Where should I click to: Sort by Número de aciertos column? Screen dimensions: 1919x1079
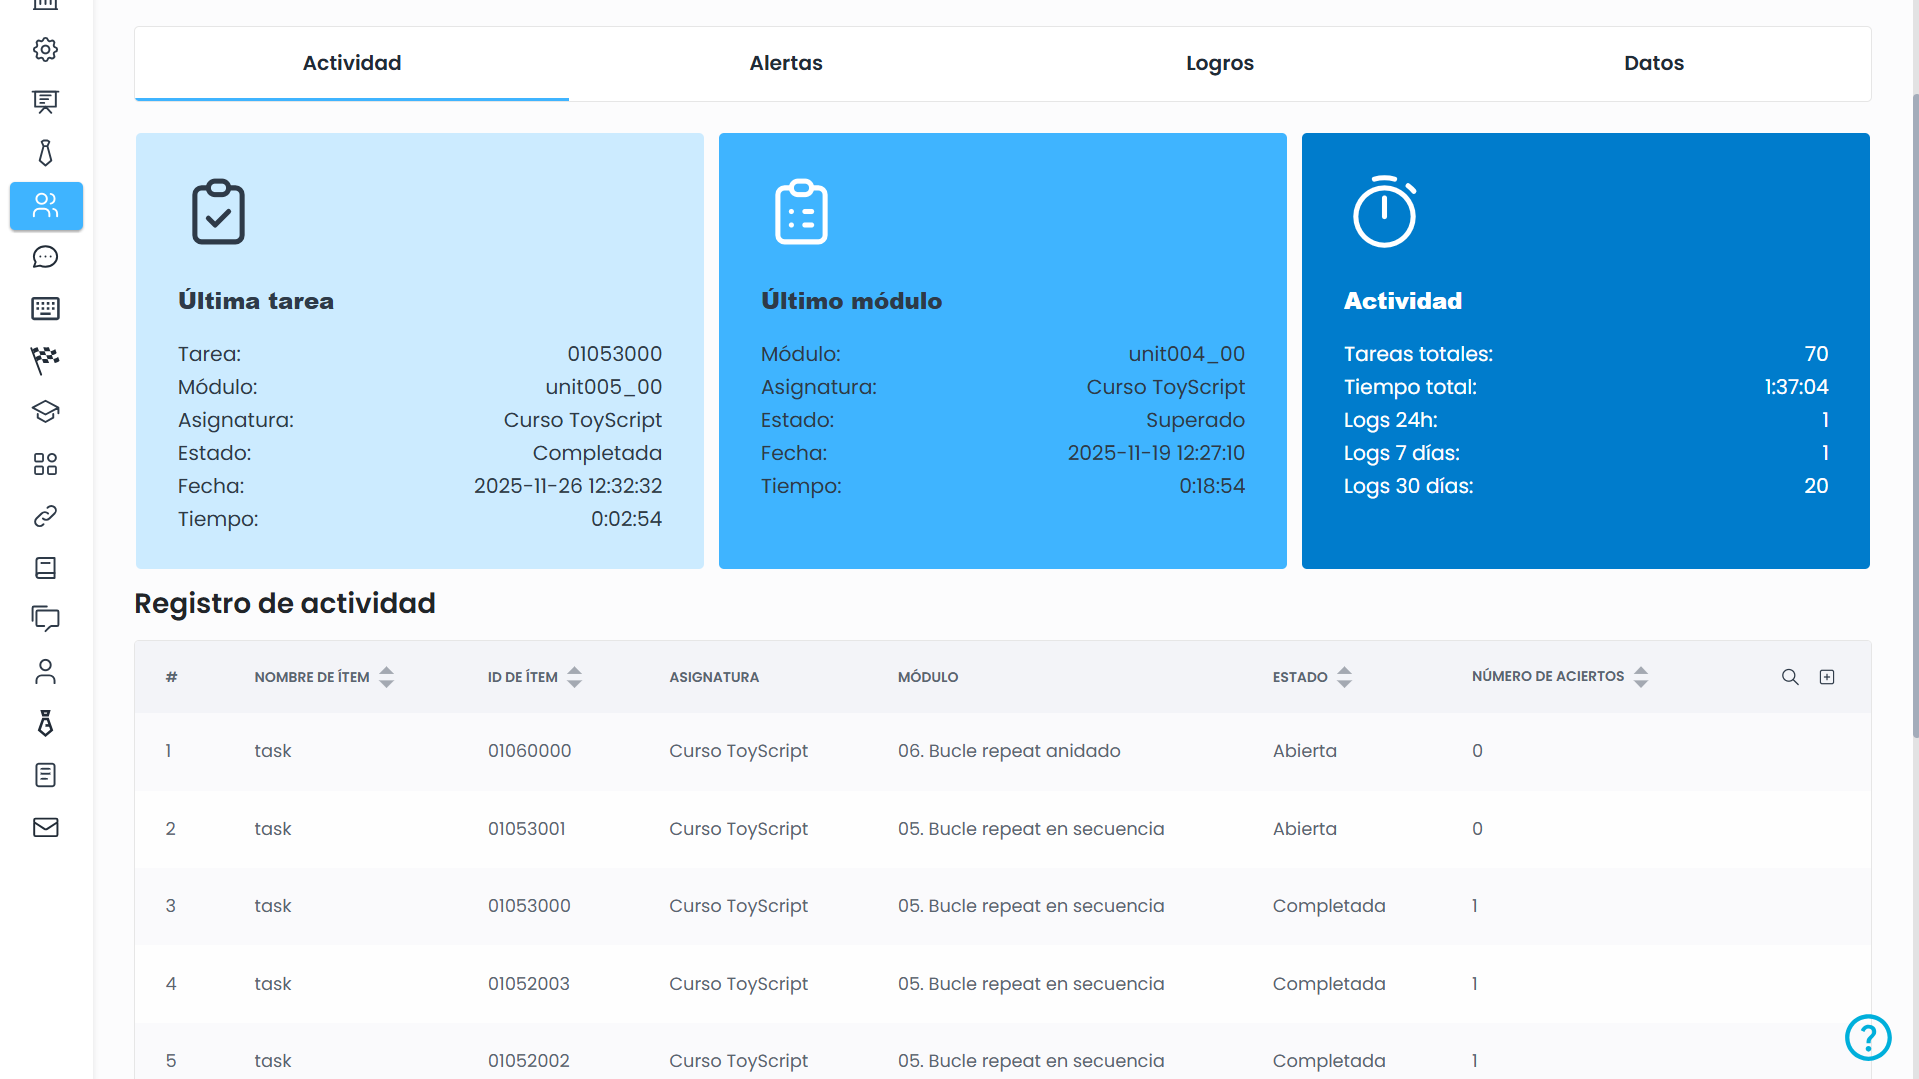point(1640,677)
